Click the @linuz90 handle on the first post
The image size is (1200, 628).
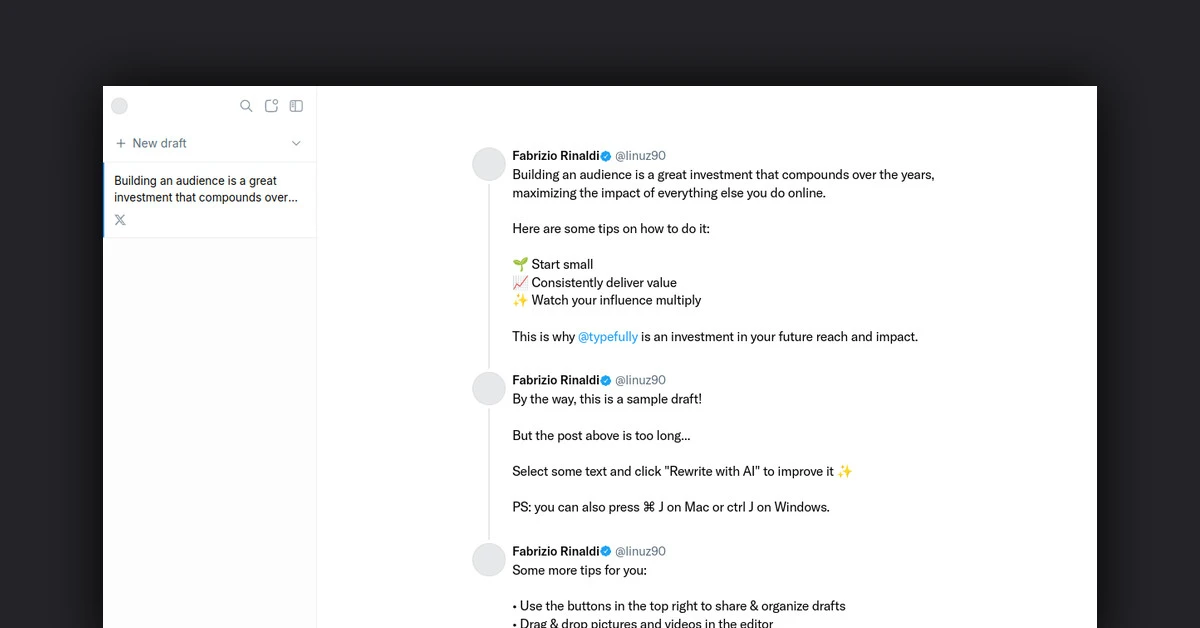click(x=640, y=156)
